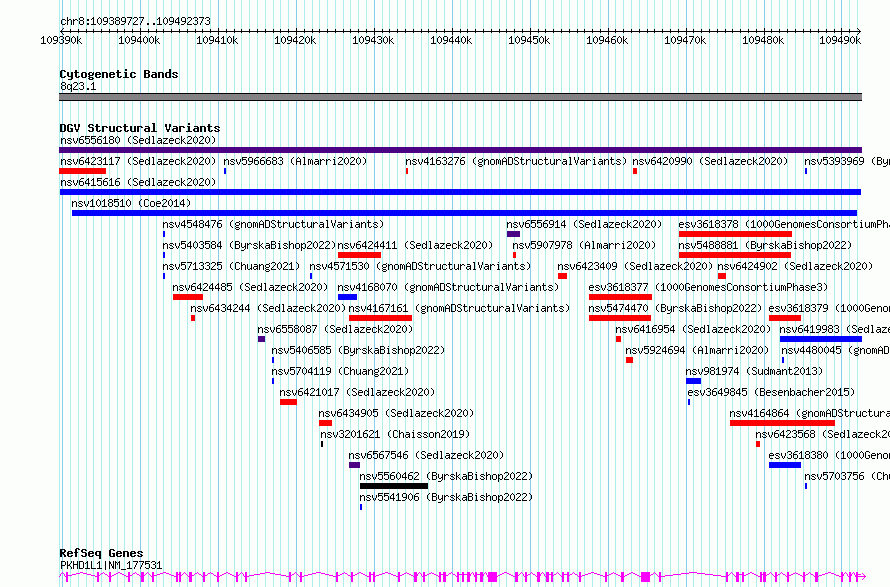Select the red nsv6421017 variant bar
Screen dimensions: 890x587
(288, 402)
